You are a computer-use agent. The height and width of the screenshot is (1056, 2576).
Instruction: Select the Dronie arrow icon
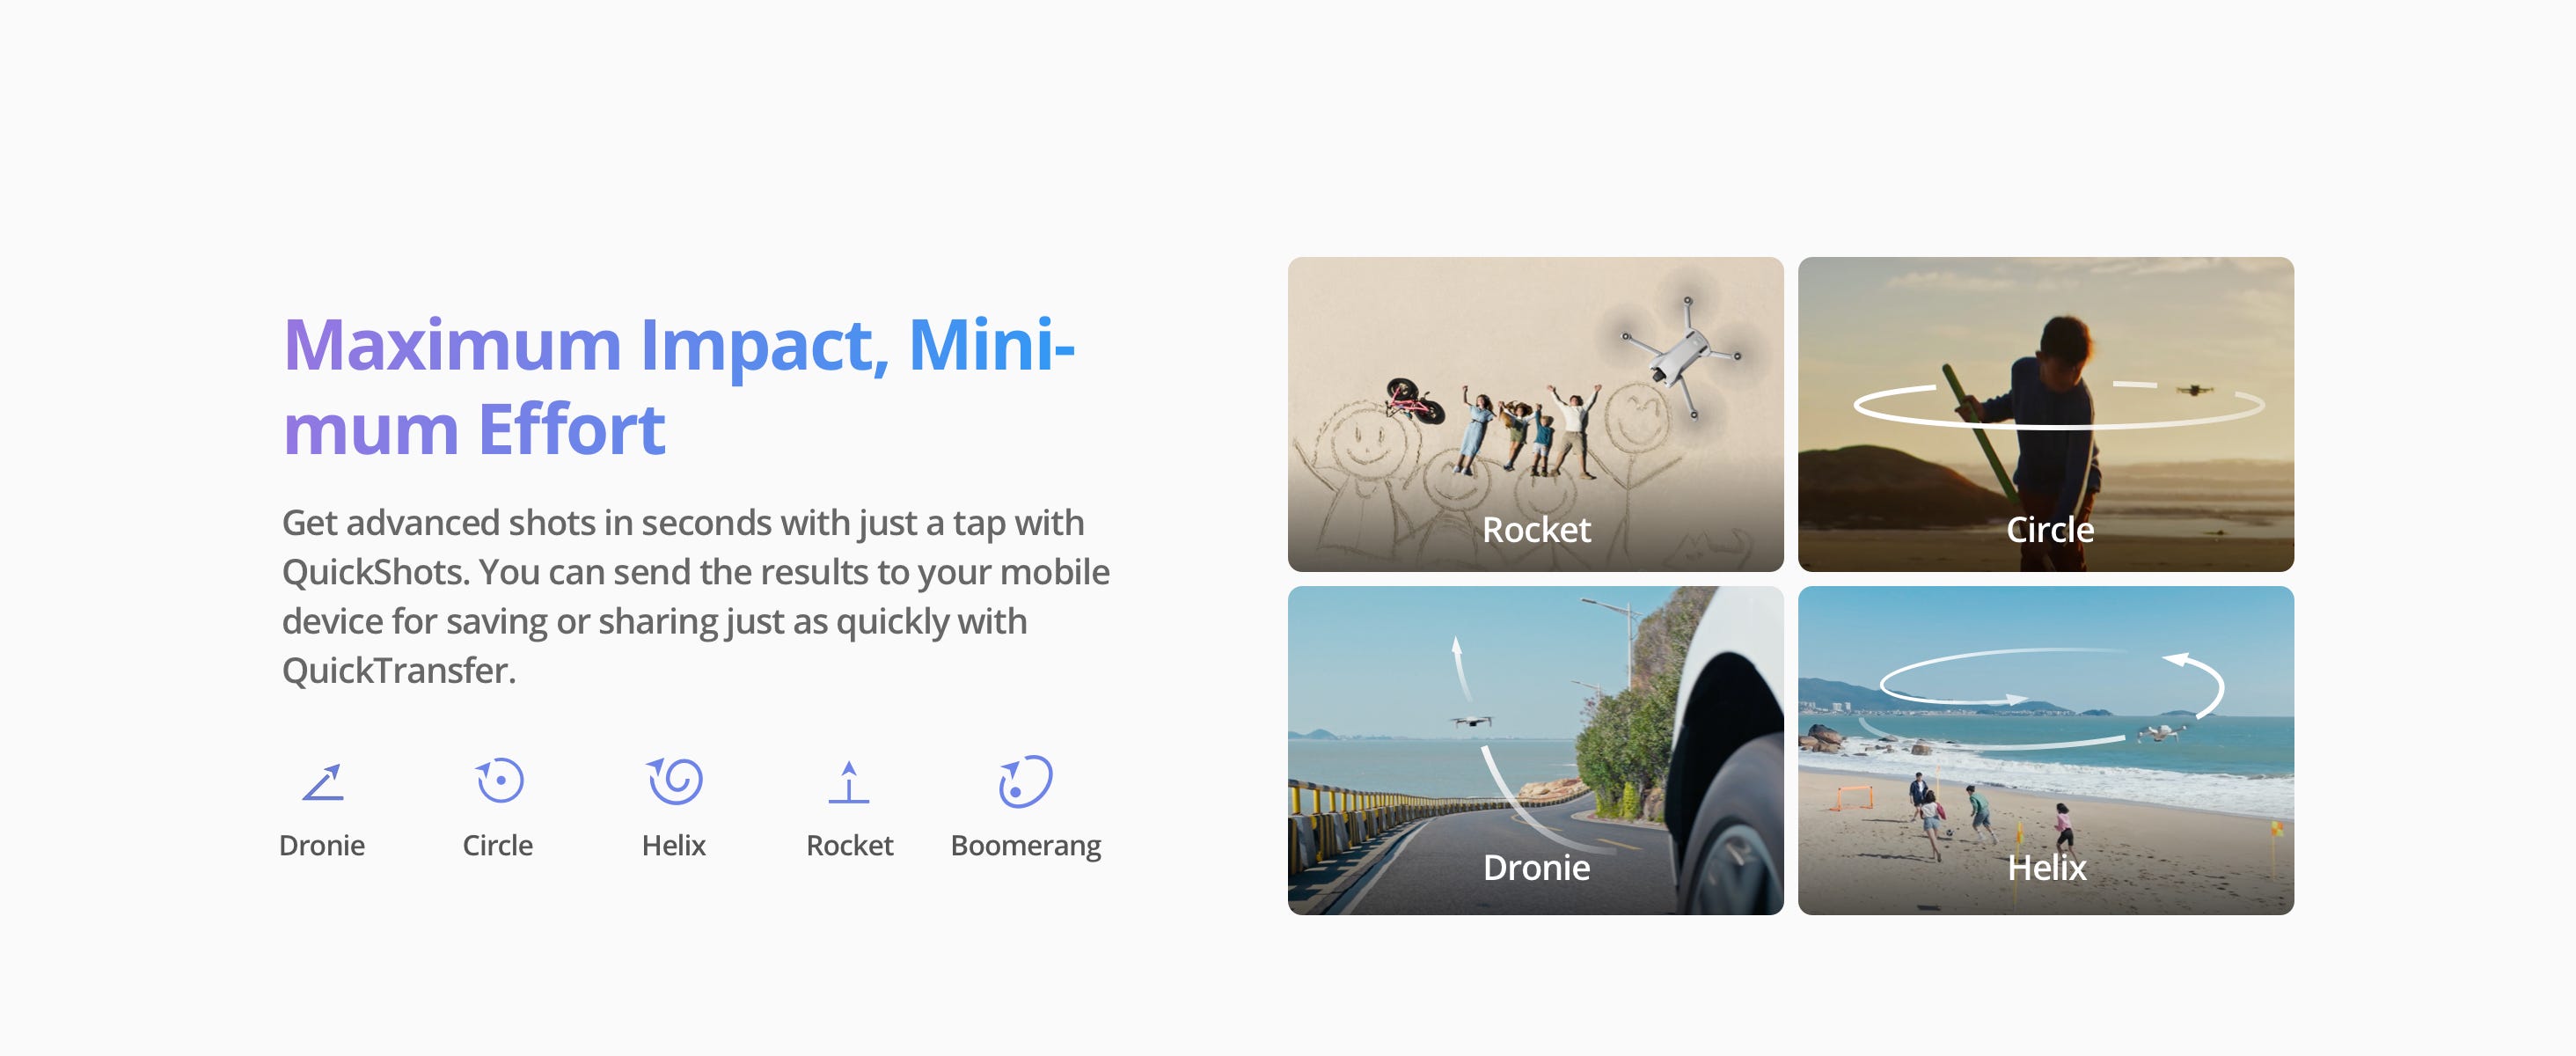323,782
